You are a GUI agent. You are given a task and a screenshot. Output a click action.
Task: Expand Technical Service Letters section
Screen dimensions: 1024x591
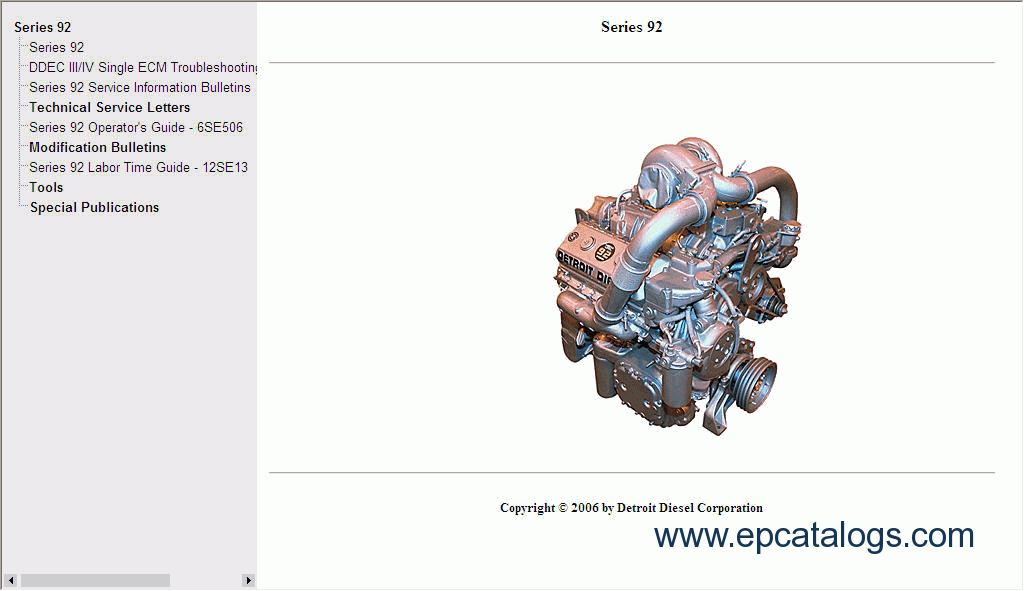(x=110, y=108)
